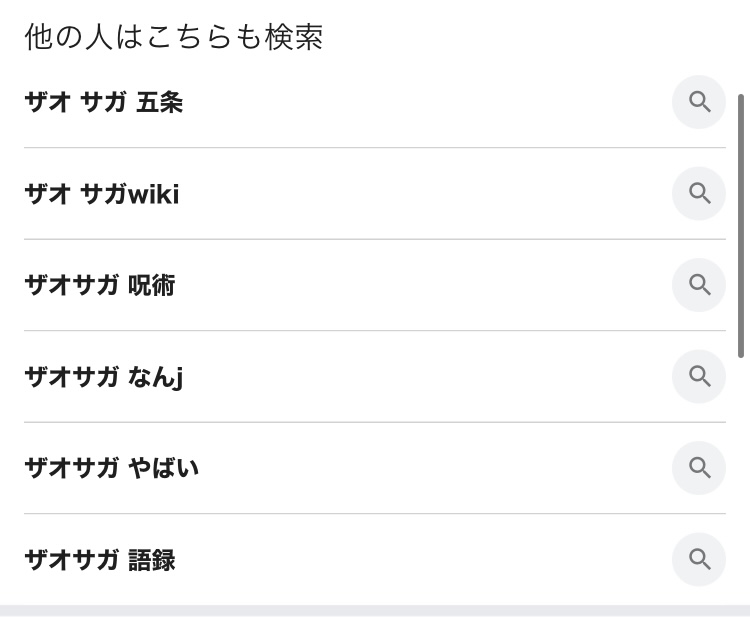The height and width of the screenshot is (618, 750).
Task: Tap the ザオサガ 語録 suggestion text
Action: click(99, 560)
